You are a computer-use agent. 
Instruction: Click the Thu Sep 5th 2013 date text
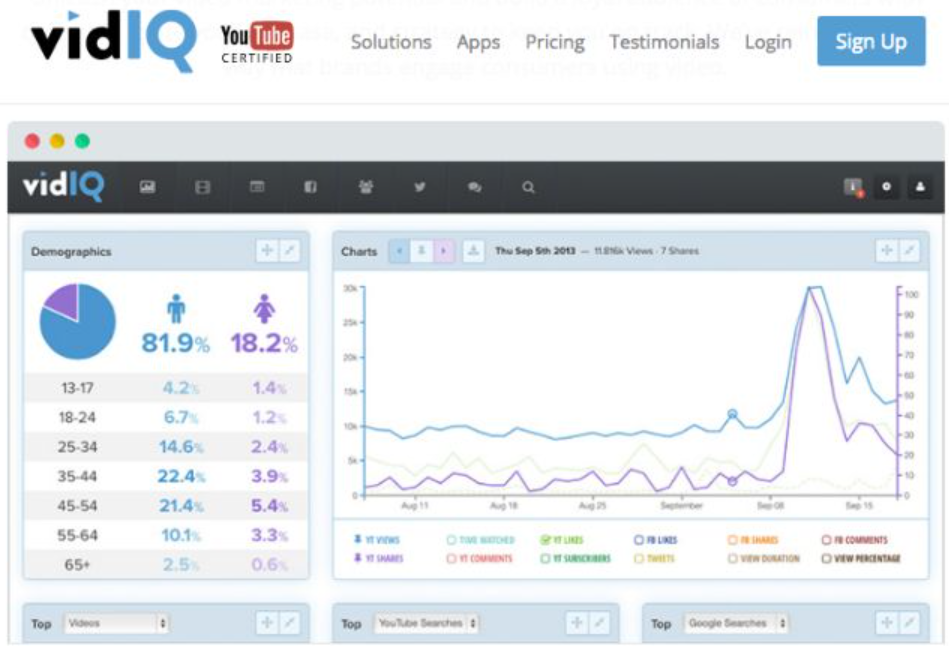535,251
